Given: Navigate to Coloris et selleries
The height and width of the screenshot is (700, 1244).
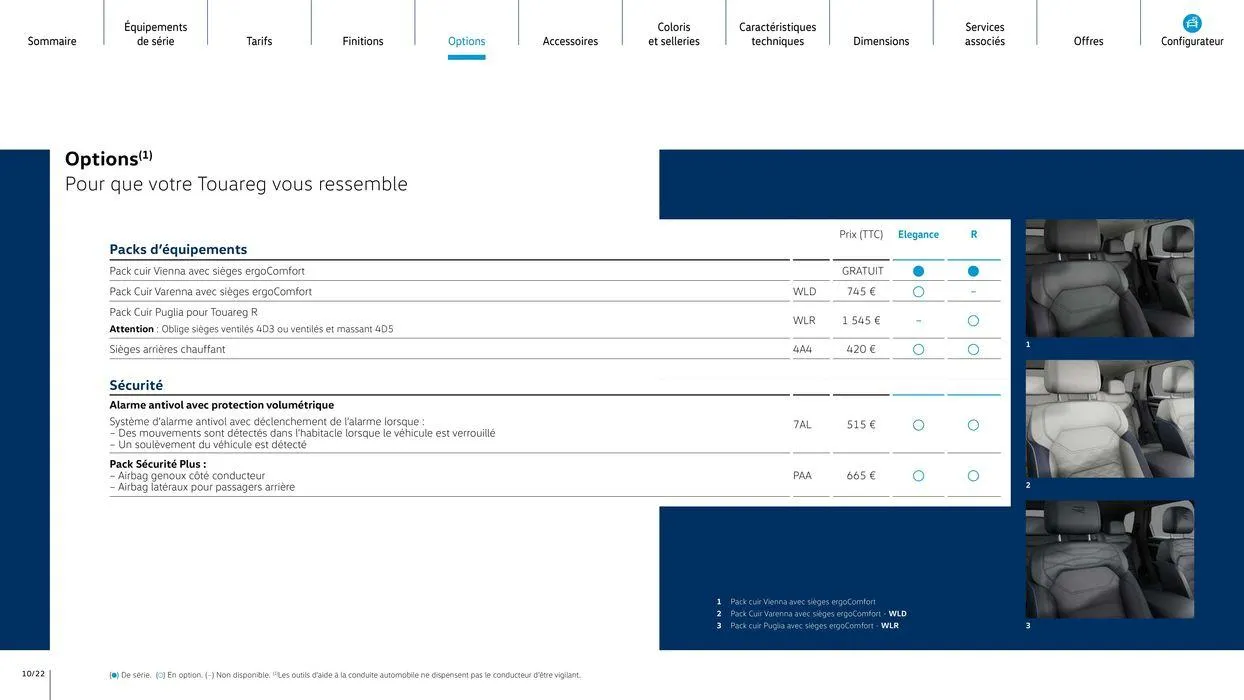Looking at the screenshot, I should [674, 34].
